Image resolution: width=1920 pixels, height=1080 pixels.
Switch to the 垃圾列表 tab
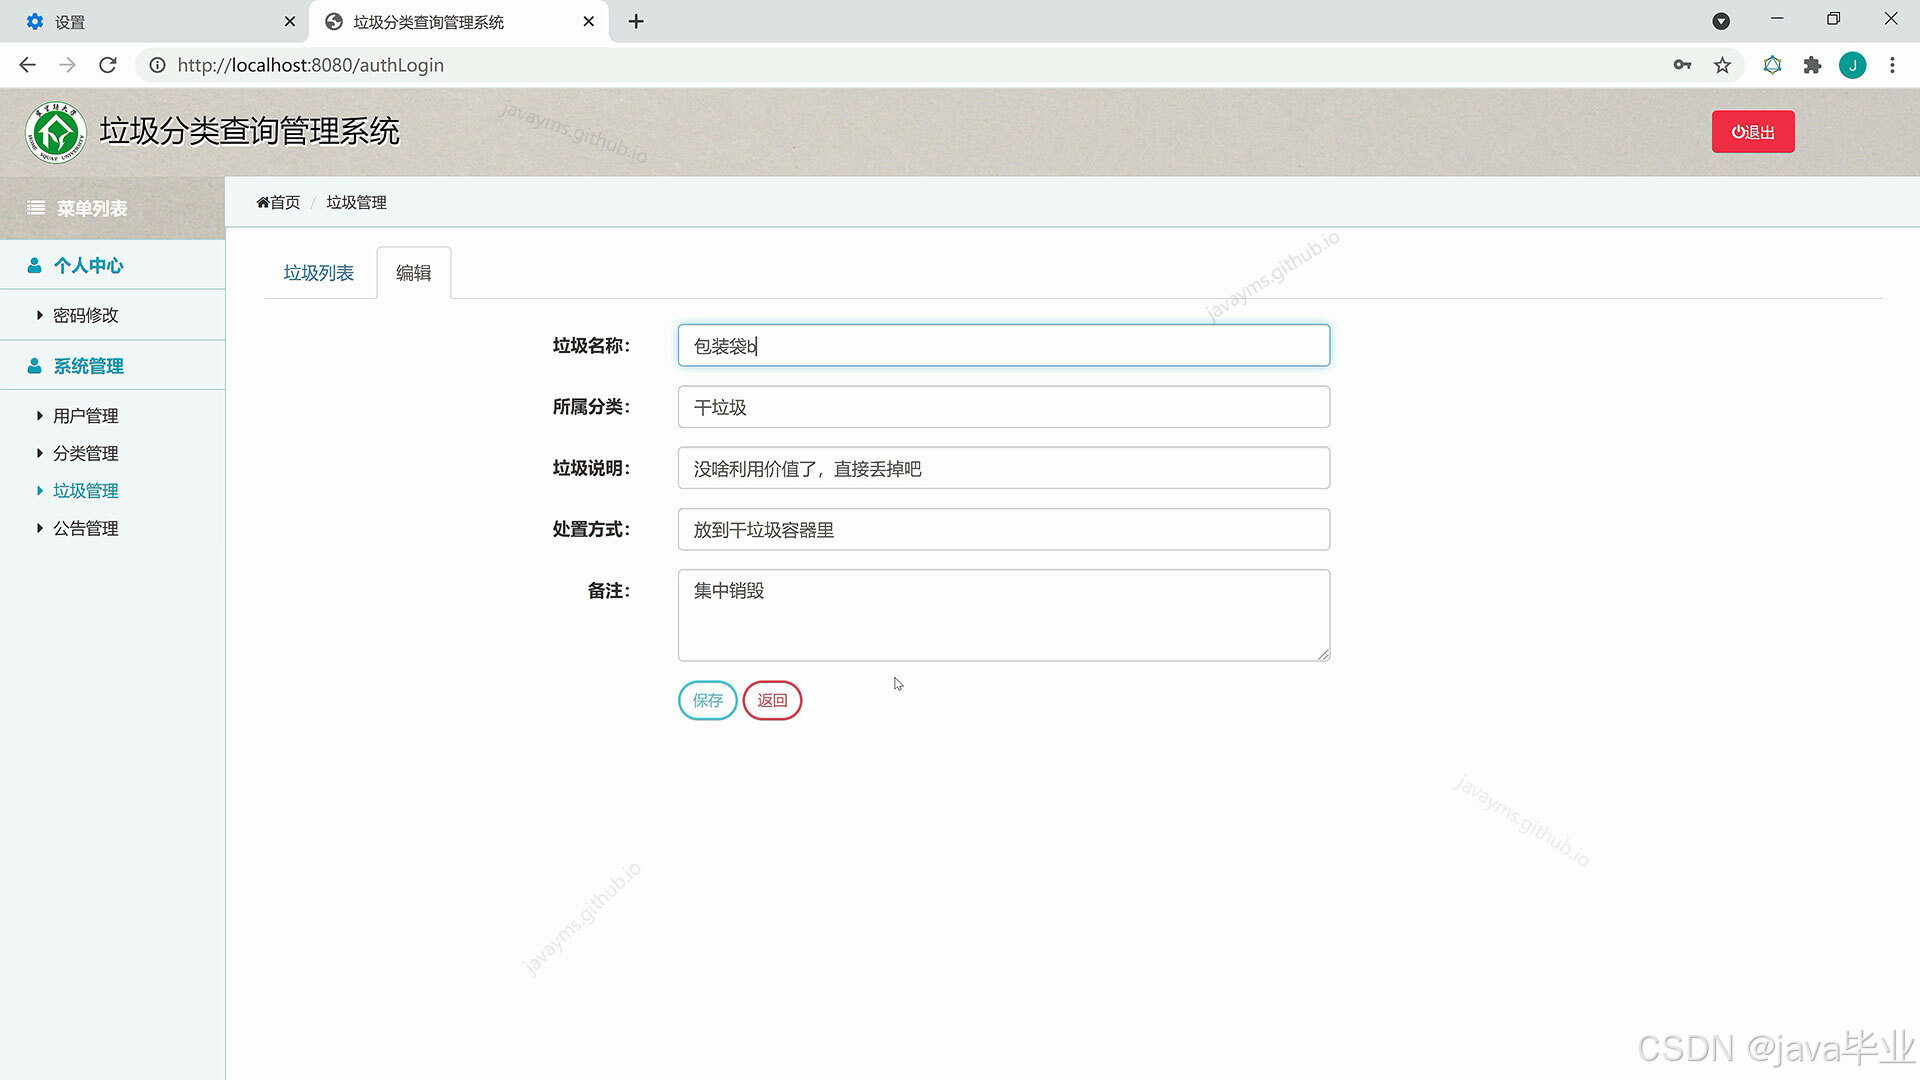(318, 273)
